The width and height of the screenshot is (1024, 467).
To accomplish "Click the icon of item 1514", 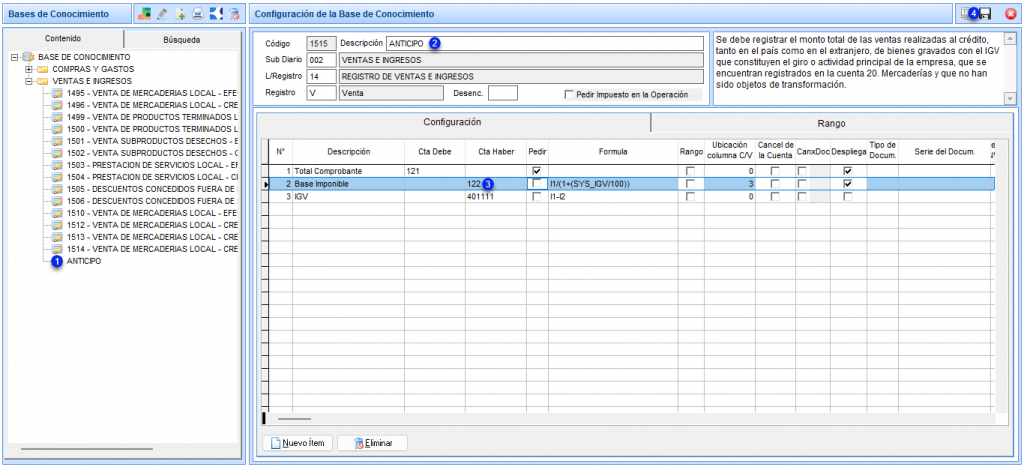I will 58,250.
